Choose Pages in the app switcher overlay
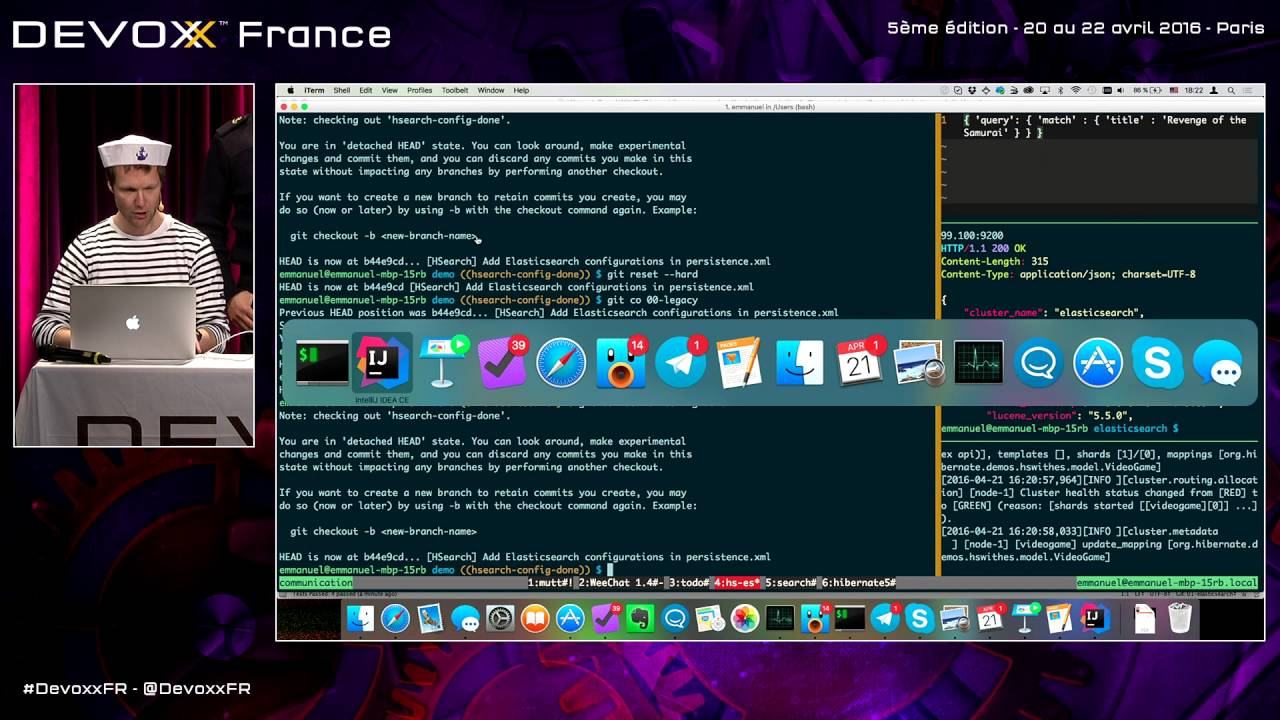Image resolution: width=1280 pixels, height=720 pixels. (740, 363)
